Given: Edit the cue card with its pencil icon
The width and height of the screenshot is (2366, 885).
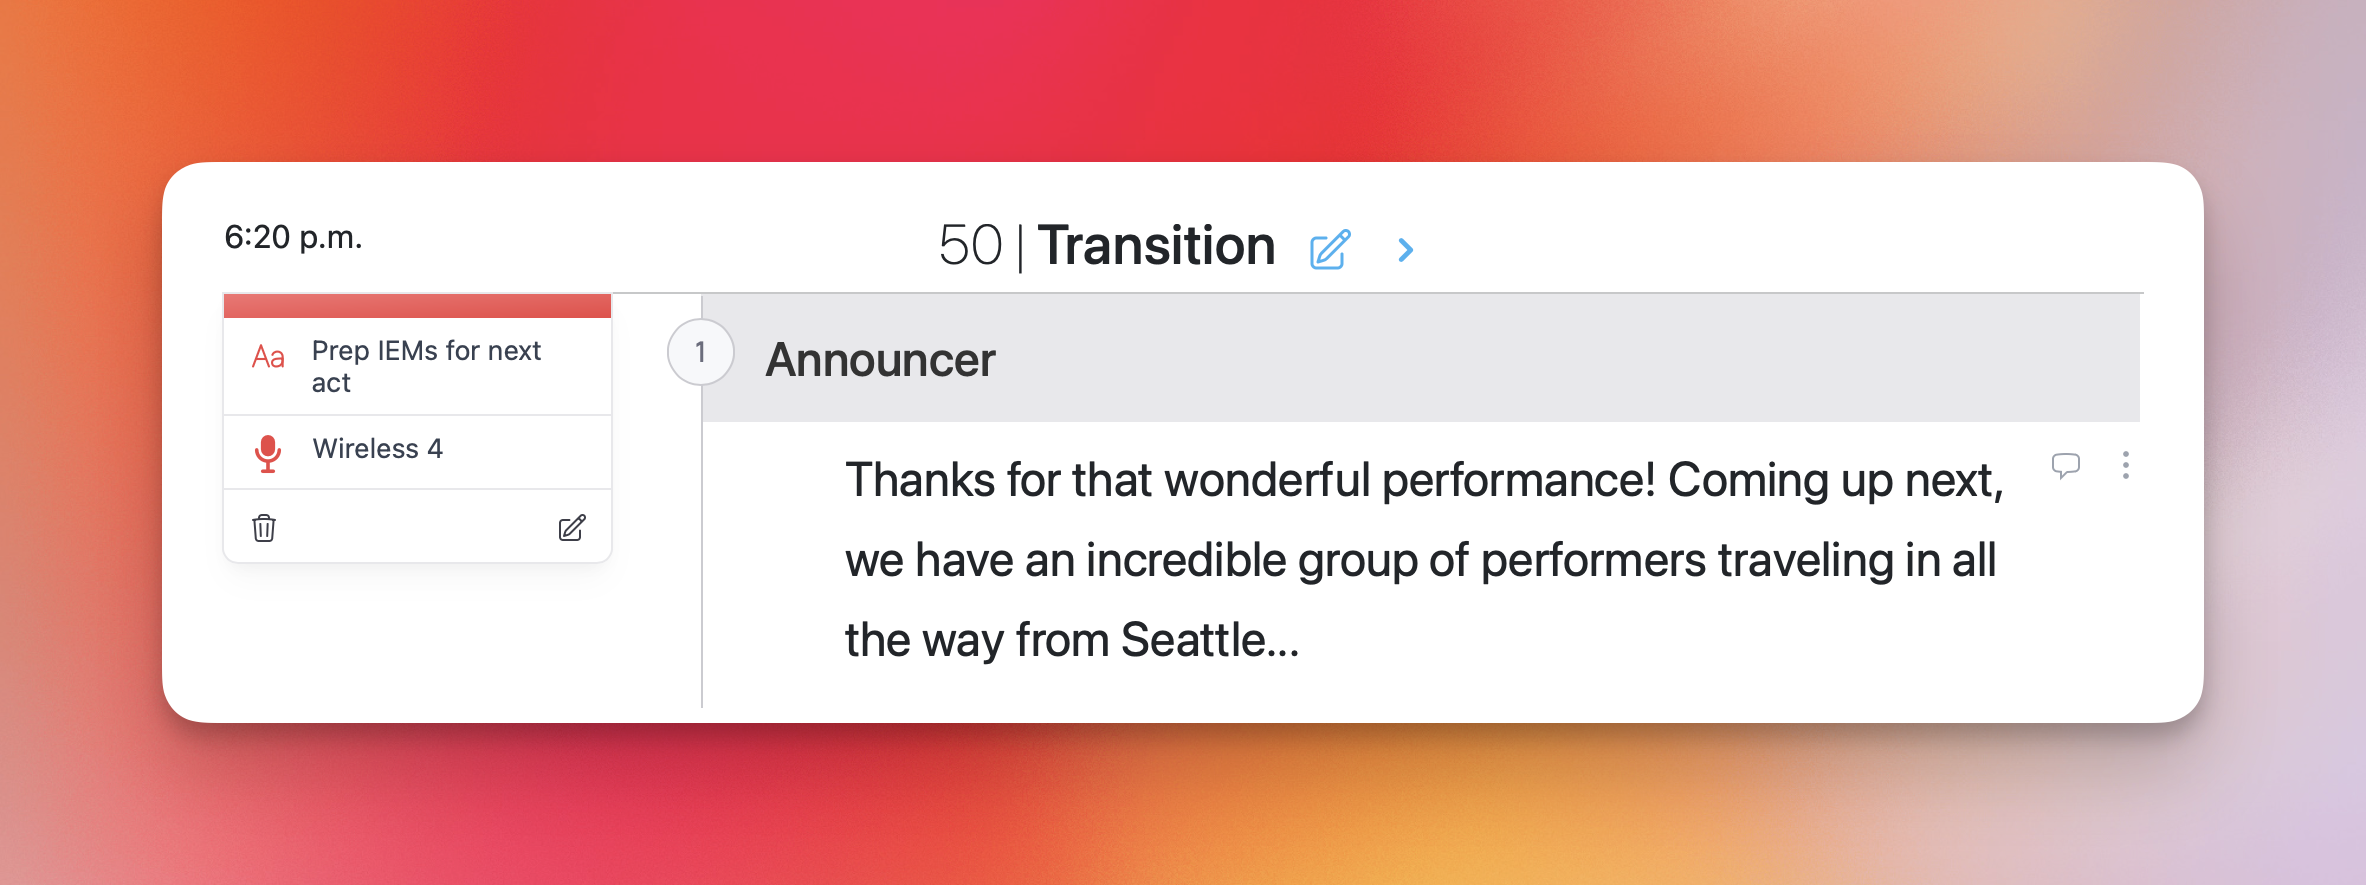Looking at the screenshot, I should [572, 528].
